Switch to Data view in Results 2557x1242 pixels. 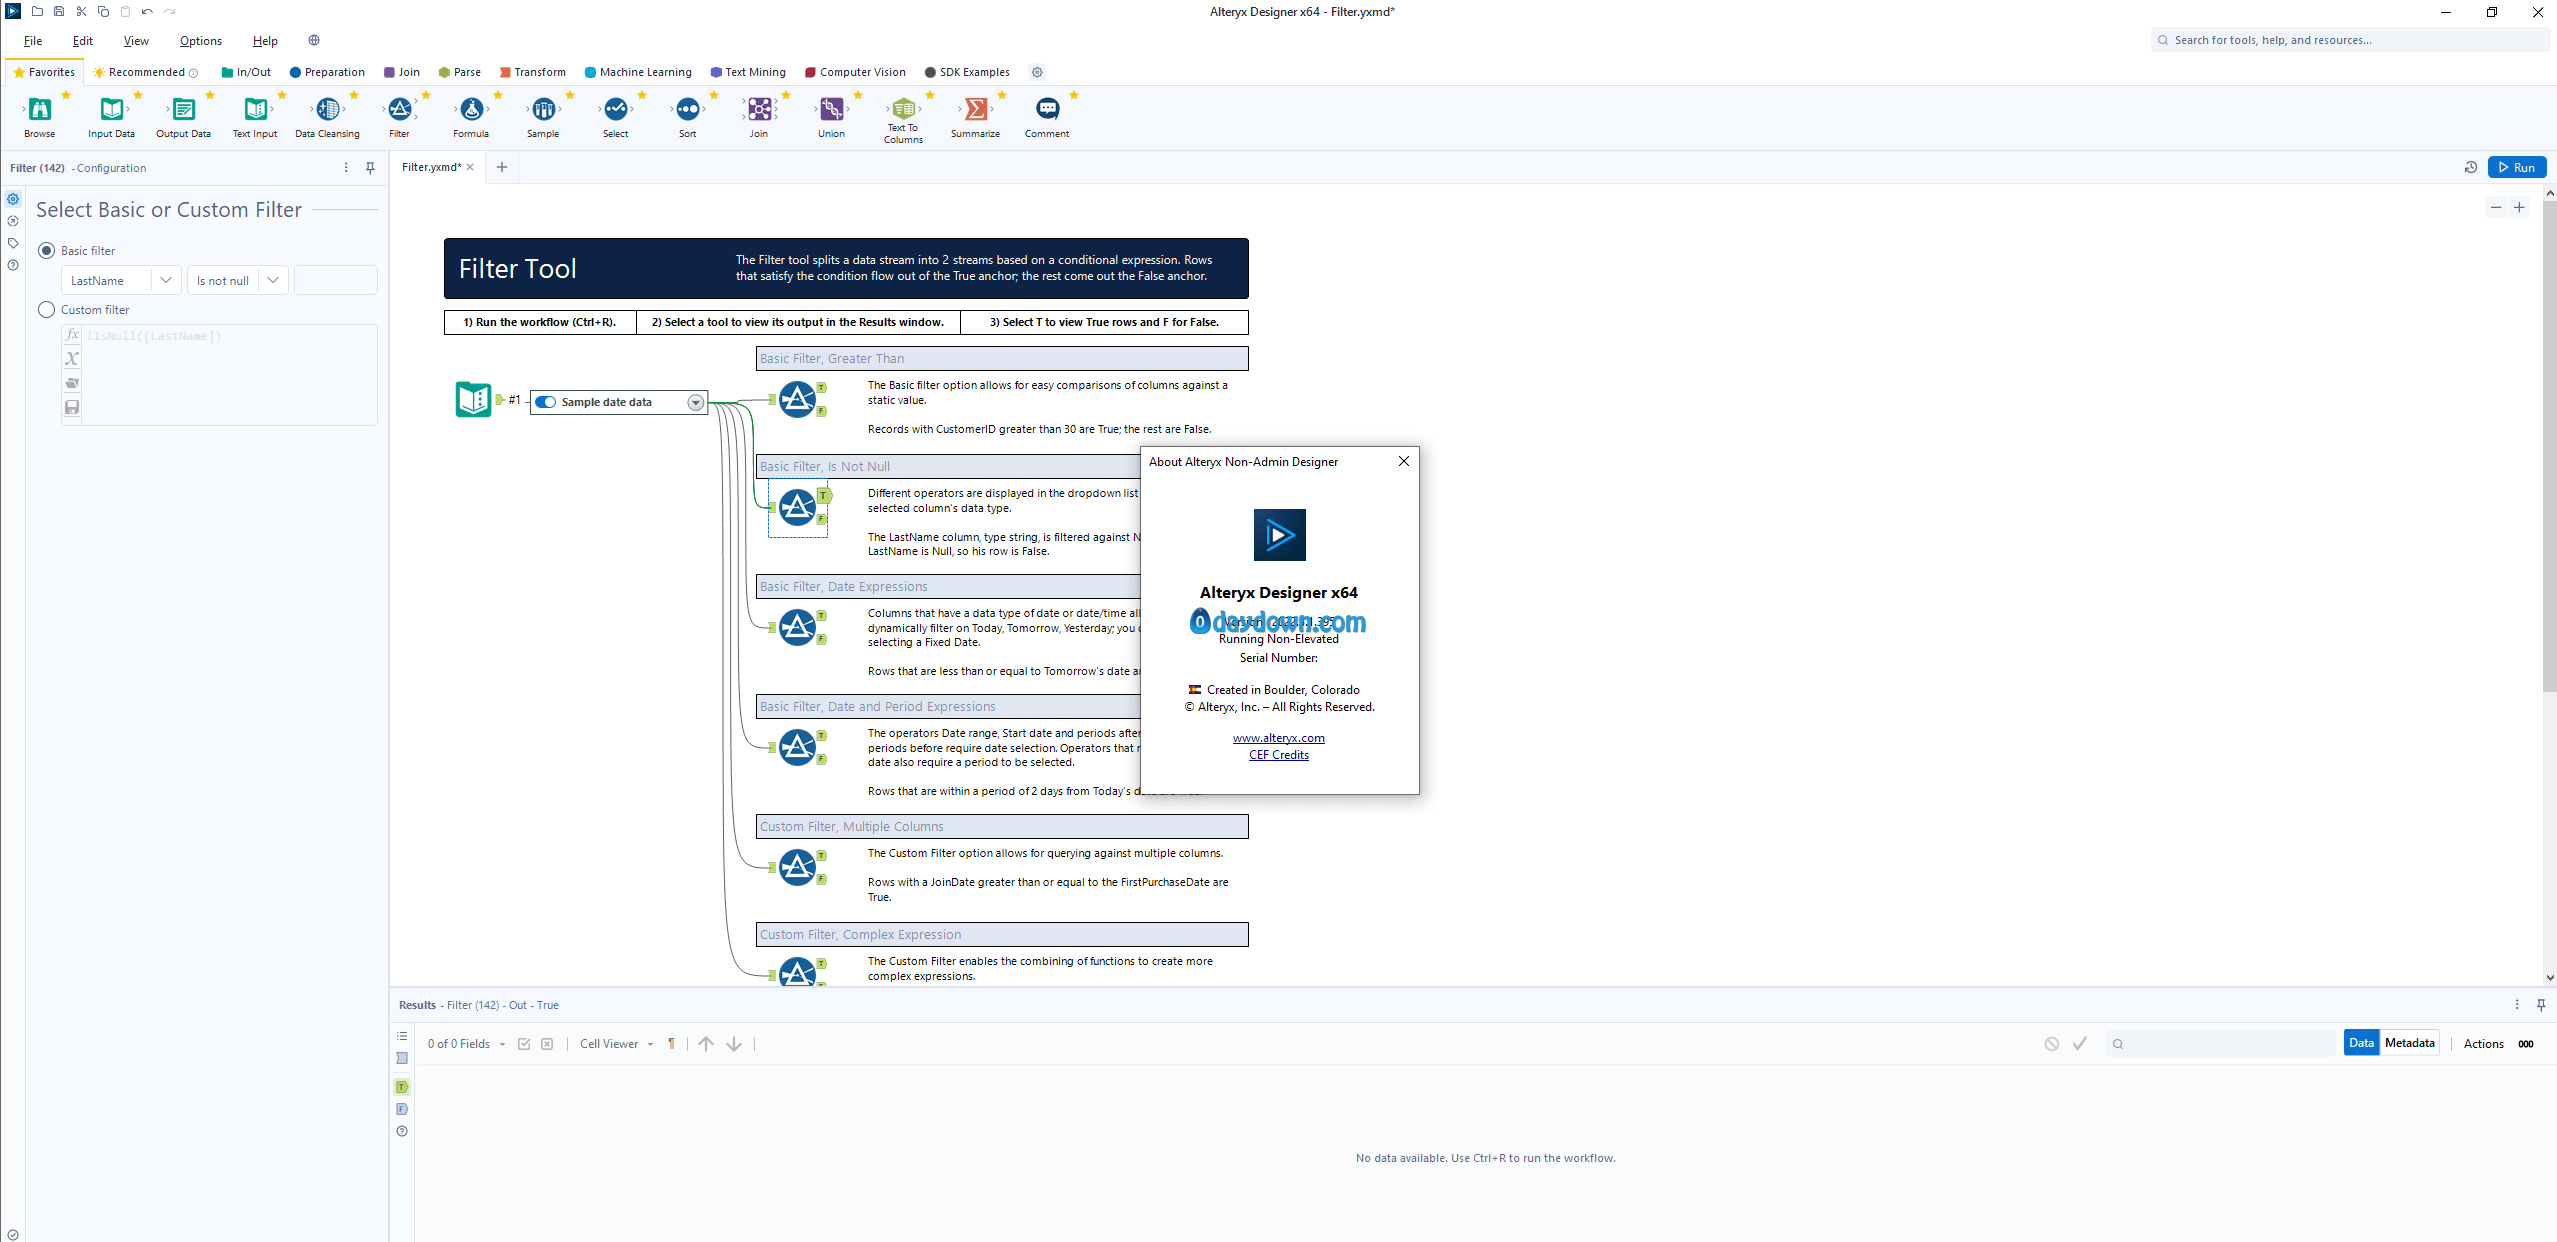click(2362, 1043)
